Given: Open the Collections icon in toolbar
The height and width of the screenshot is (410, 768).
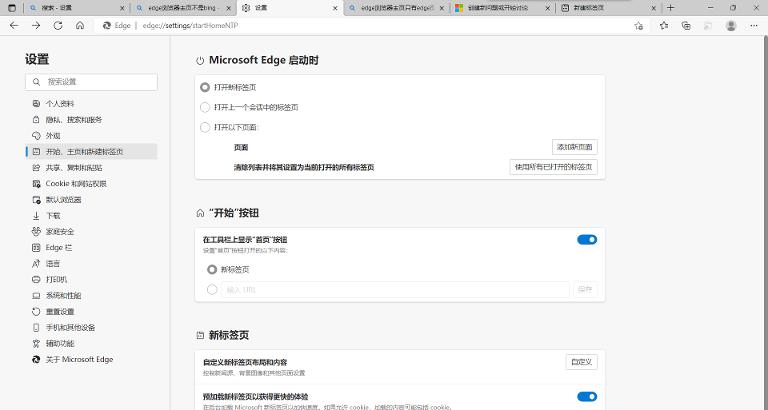Looking at the screenshot, I should point(686,25).
